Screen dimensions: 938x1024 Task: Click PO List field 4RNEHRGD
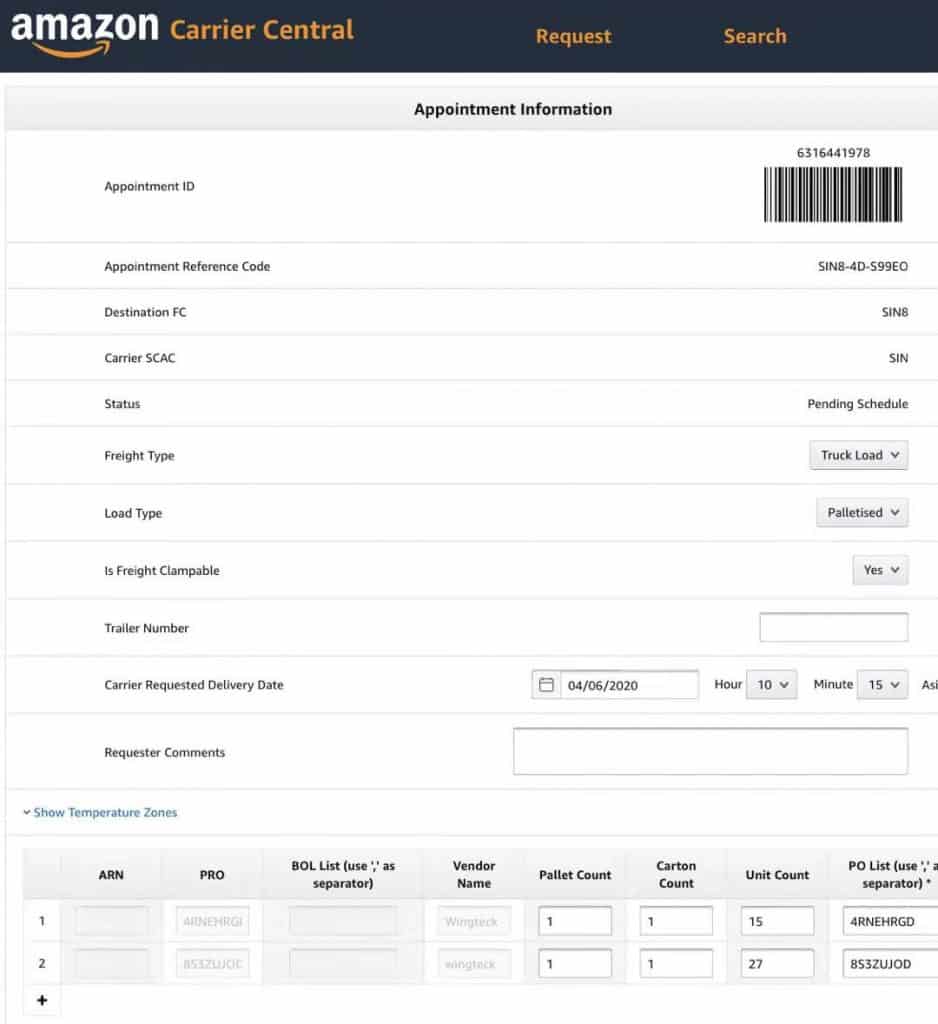890,921
